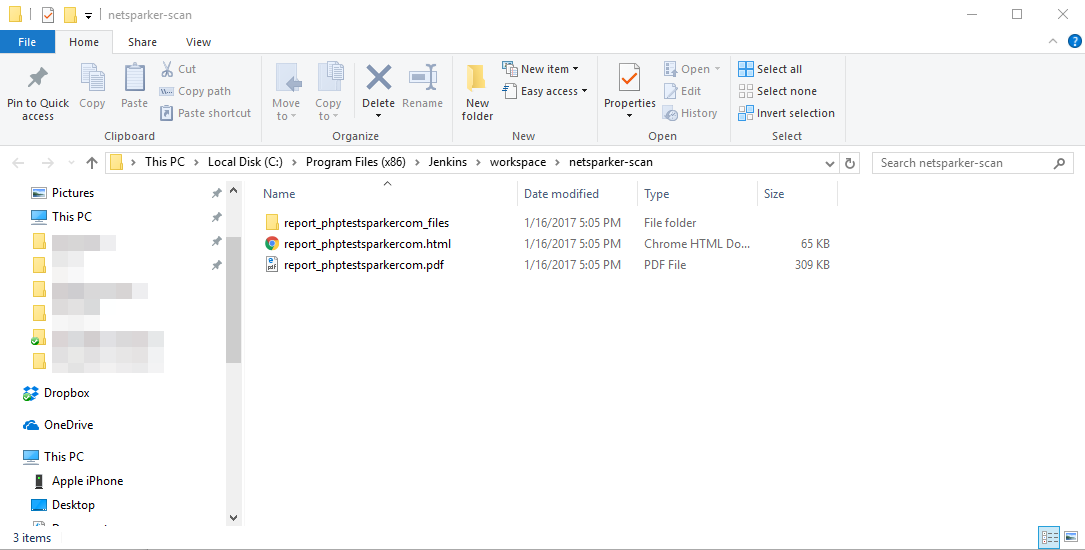Select report_phptestsparkercom.html file
Viewport: 1085px width, 550px height.
pyautogui.click(x=367, y=244)
